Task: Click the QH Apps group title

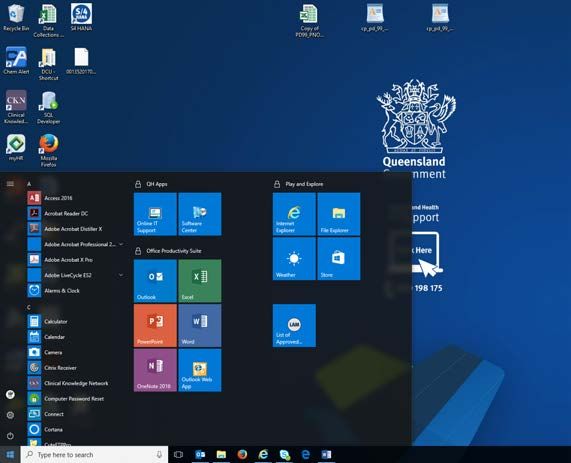Action: tap(157, 184)
